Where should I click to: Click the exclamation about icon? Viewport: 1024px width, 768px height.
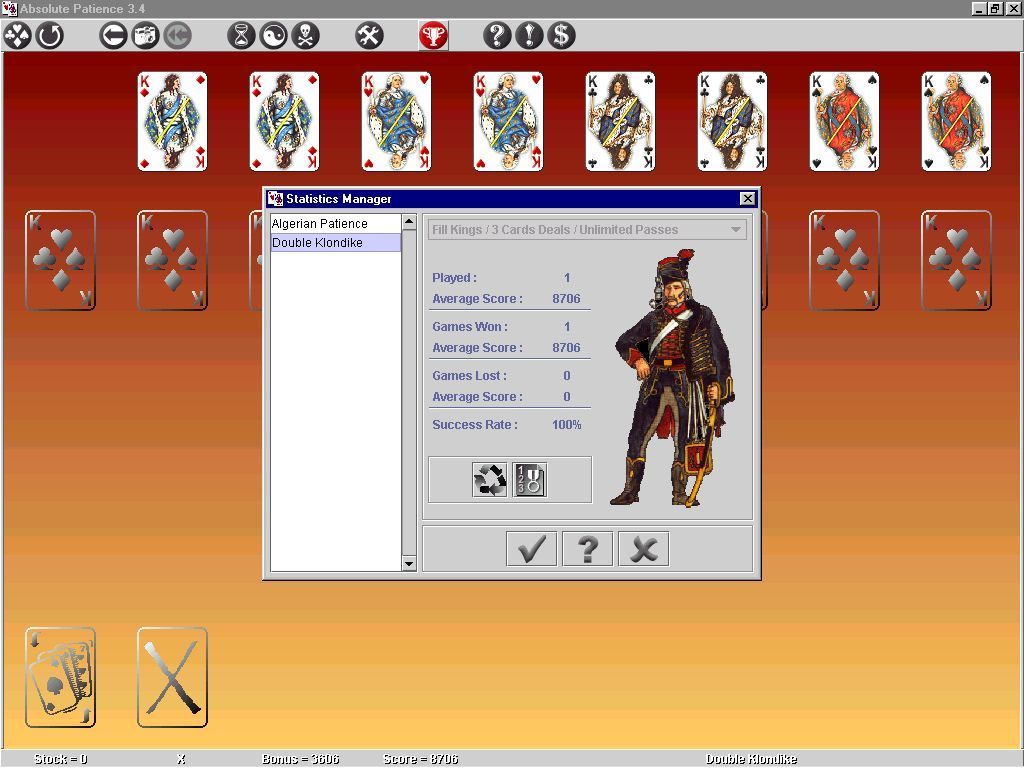[528, 36]
